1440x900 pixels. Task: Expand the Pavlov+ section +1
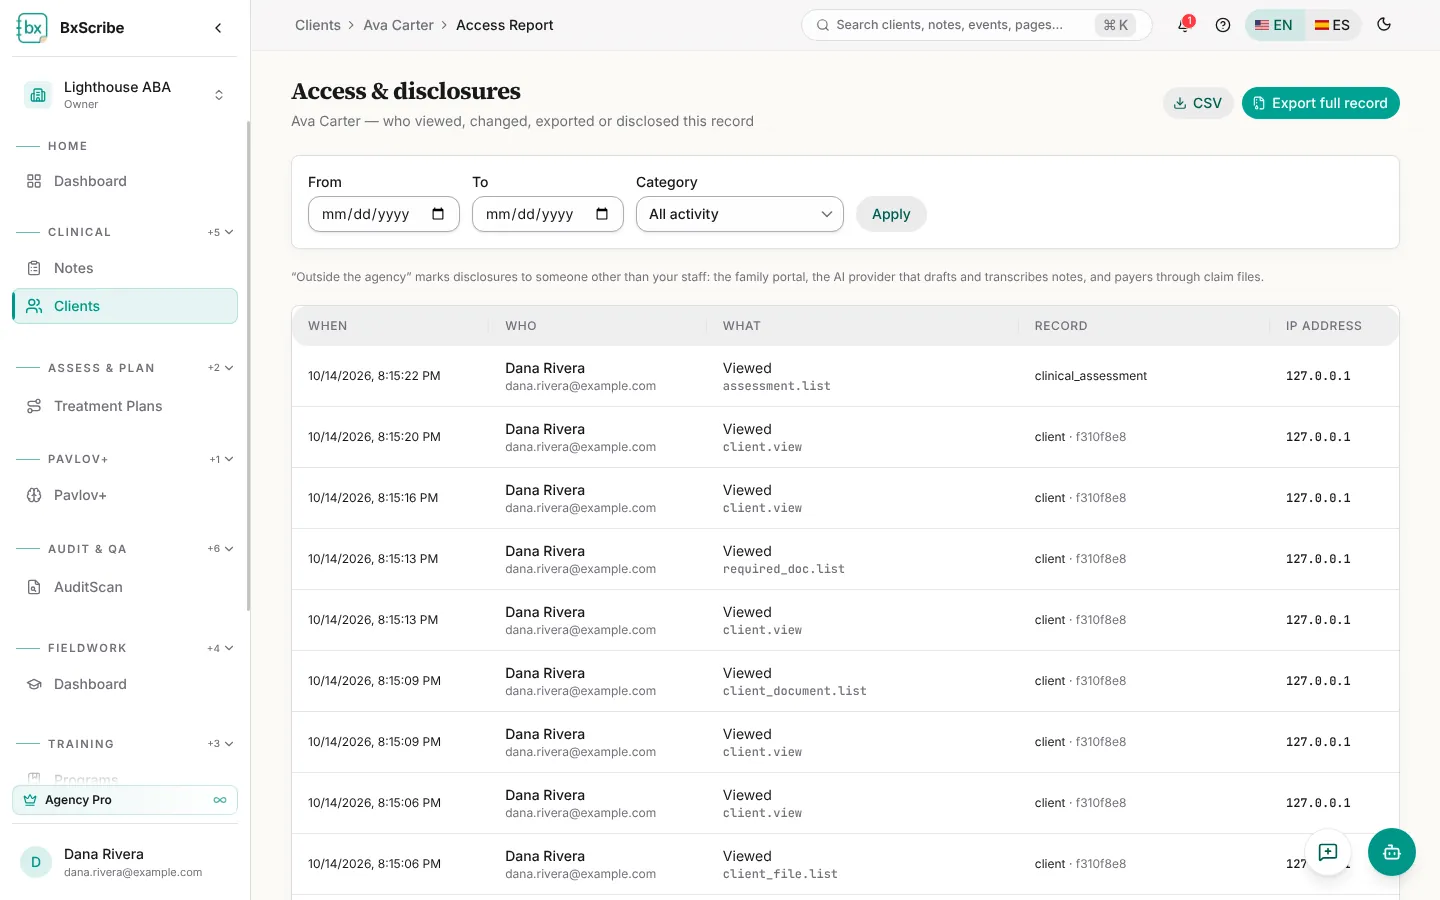(222, 459)
